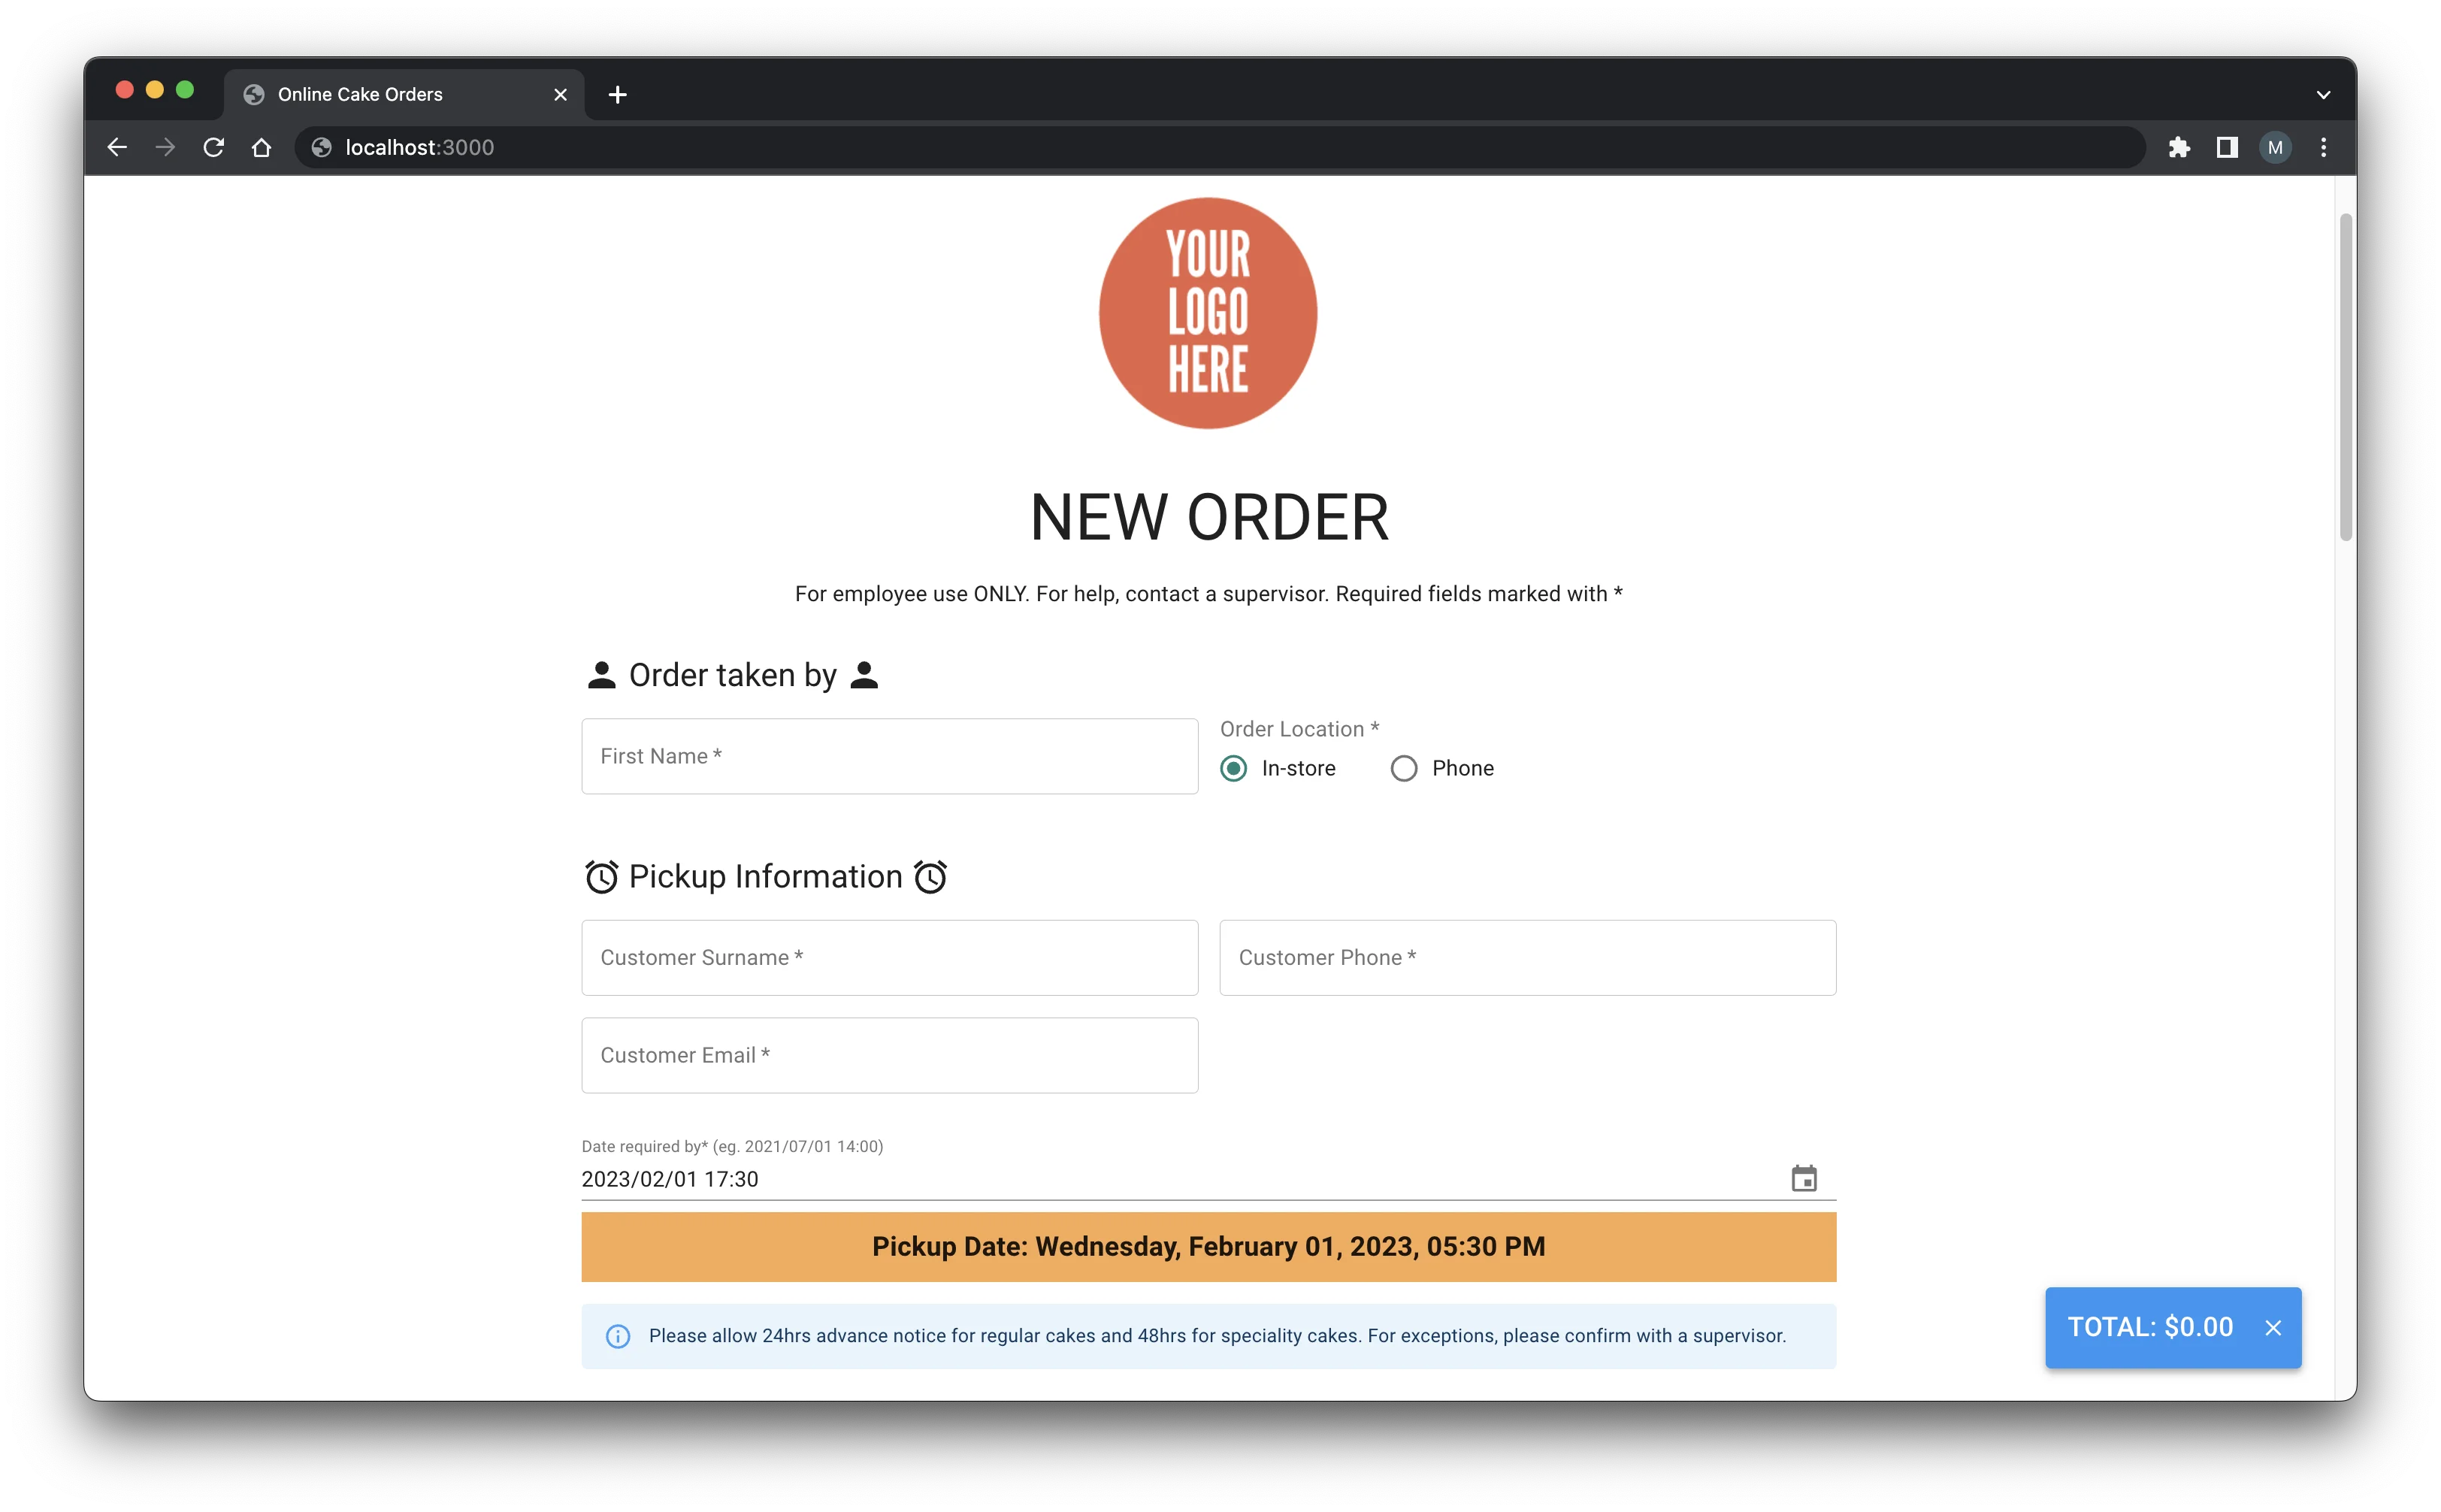Click the info icon in the notice banner
Screen dimensions: 2441x1512
click(x=620, y=1336)
